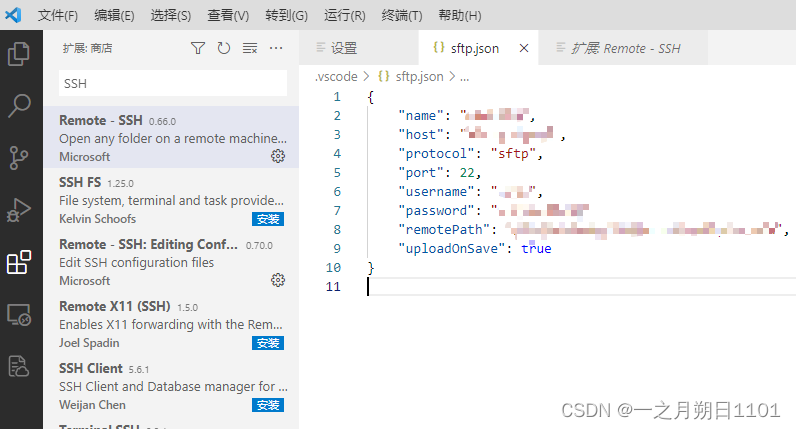Open the 文件(F) menu
Viewport: 796px width, 429px height.
[x=57, y=15]
